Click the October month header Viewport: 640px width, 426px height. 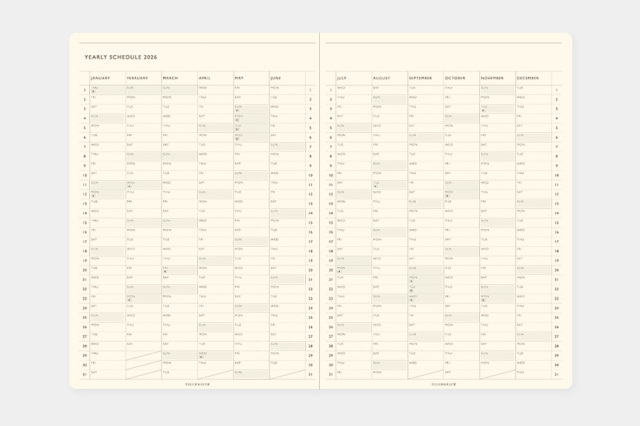457,78
